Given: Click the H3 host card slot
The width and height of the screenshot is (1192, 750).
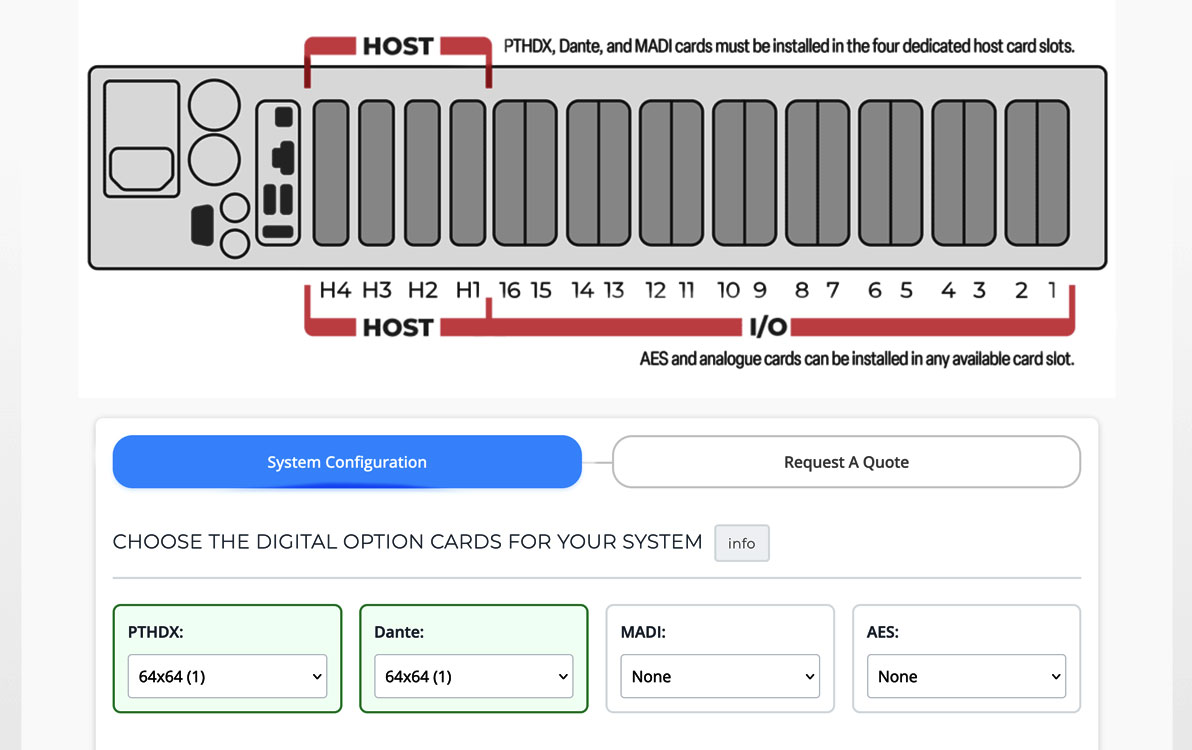Looking at the screenshot, I should 376,173.
